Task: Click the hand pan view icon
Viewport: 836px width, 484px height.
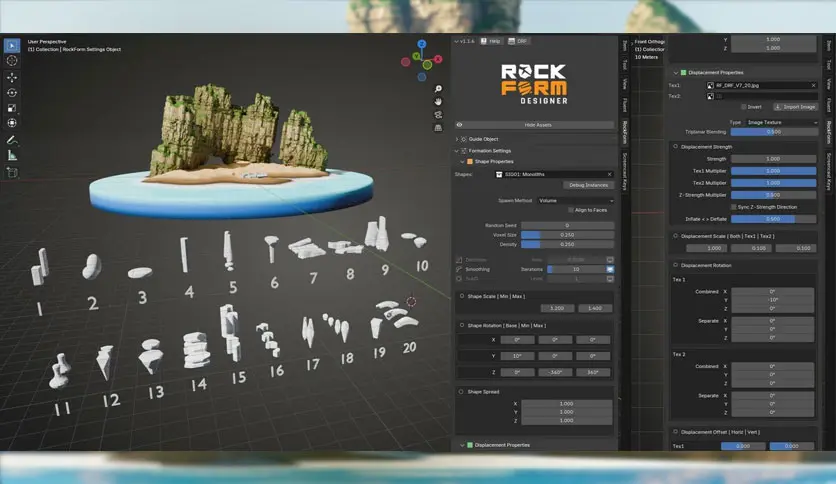Action: click(438, 101)
